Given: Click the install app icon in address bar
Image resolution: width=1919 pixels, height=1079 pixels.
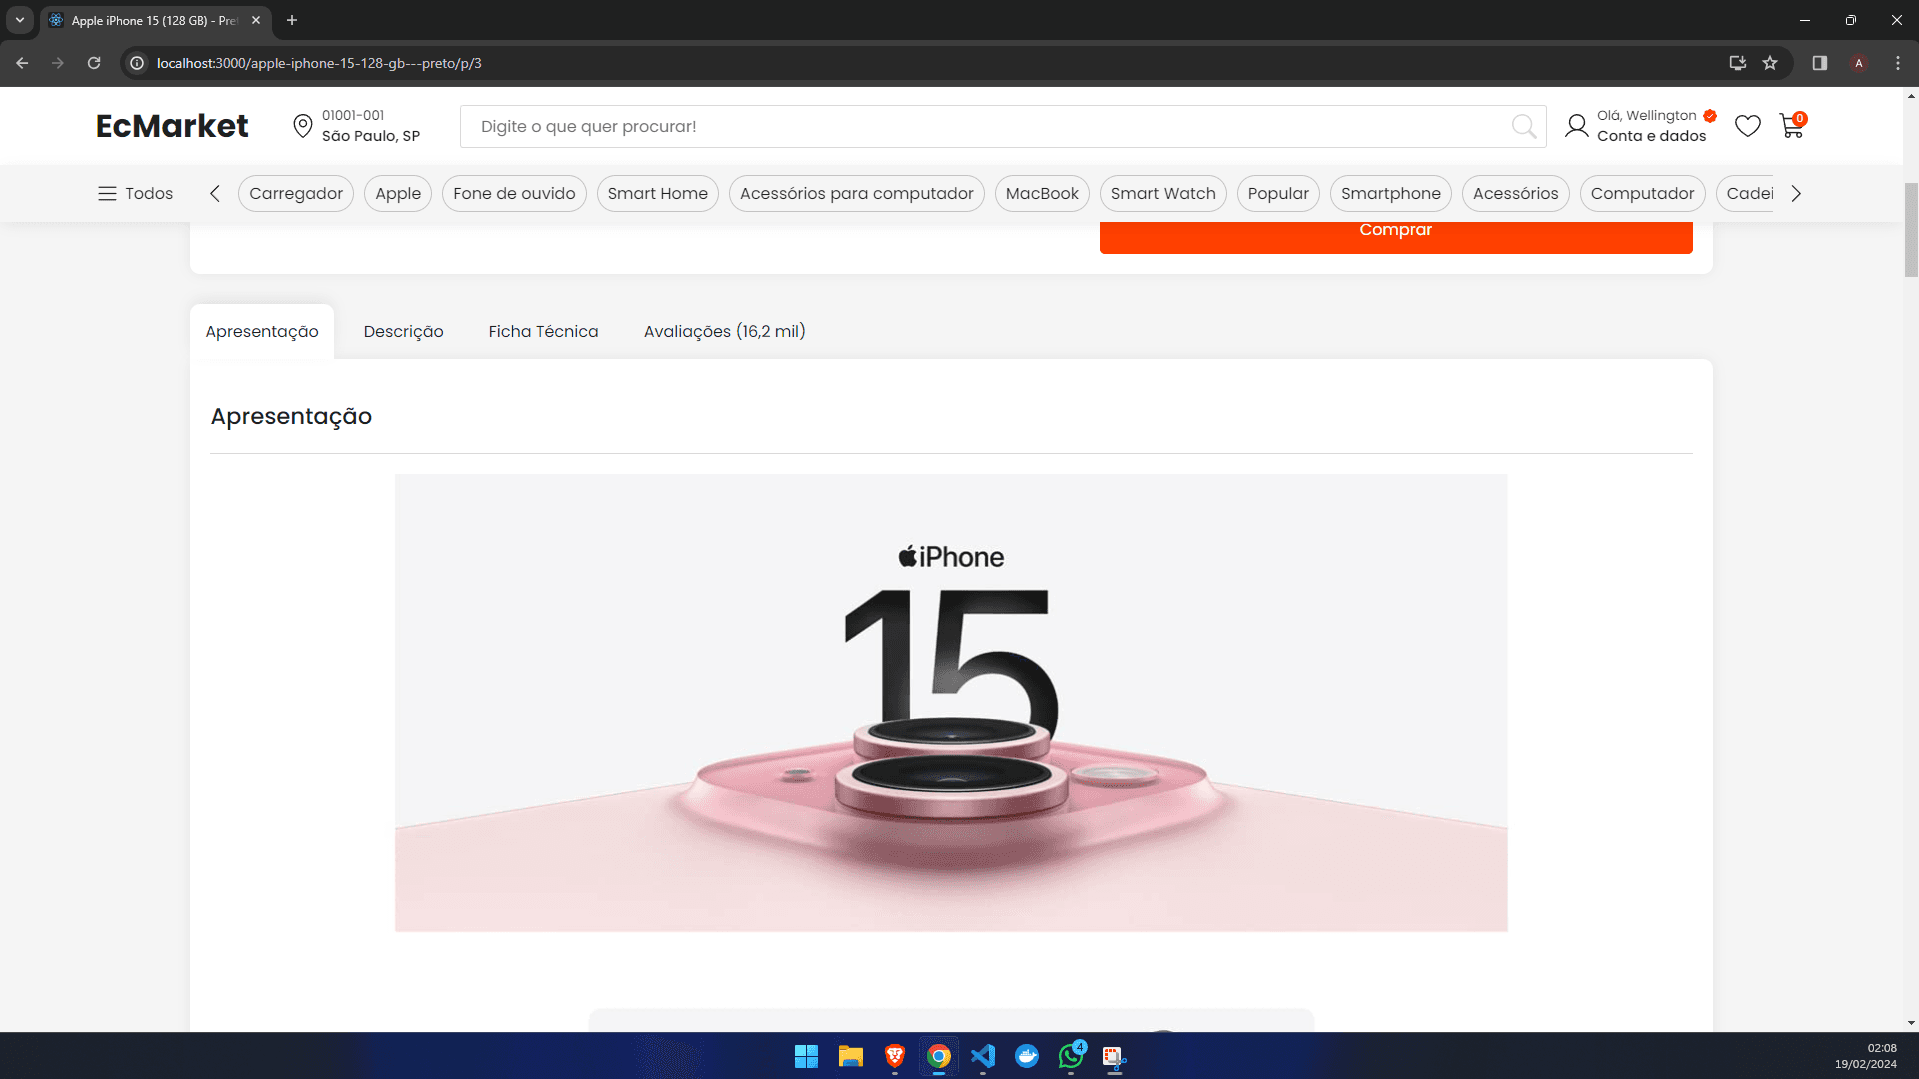Looking at the screenshot, I should pos(1738,63).
